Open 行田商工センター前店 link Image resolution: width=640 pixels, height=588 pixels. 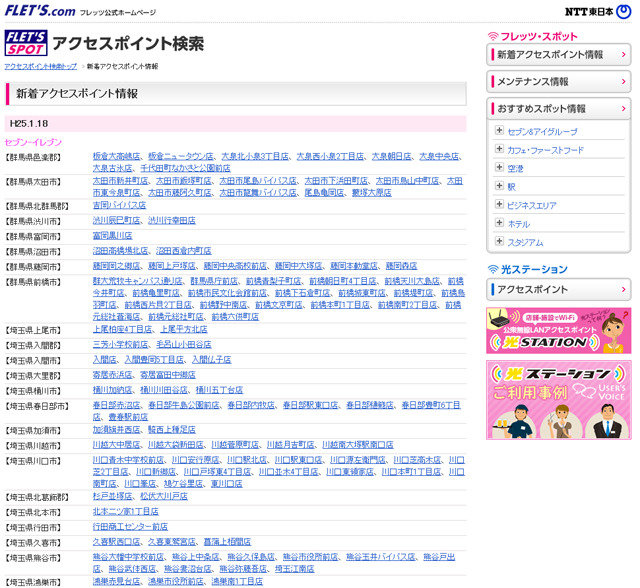pos(130,527)
